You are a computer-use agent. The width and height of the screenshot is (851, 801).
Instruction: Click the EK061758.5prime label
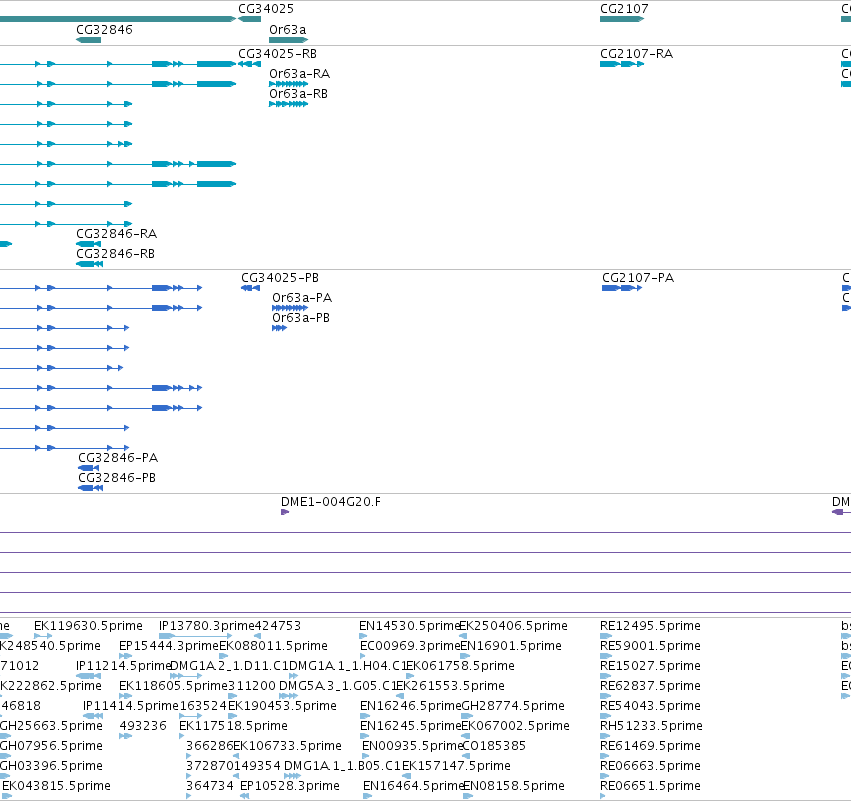pos(460,666)
